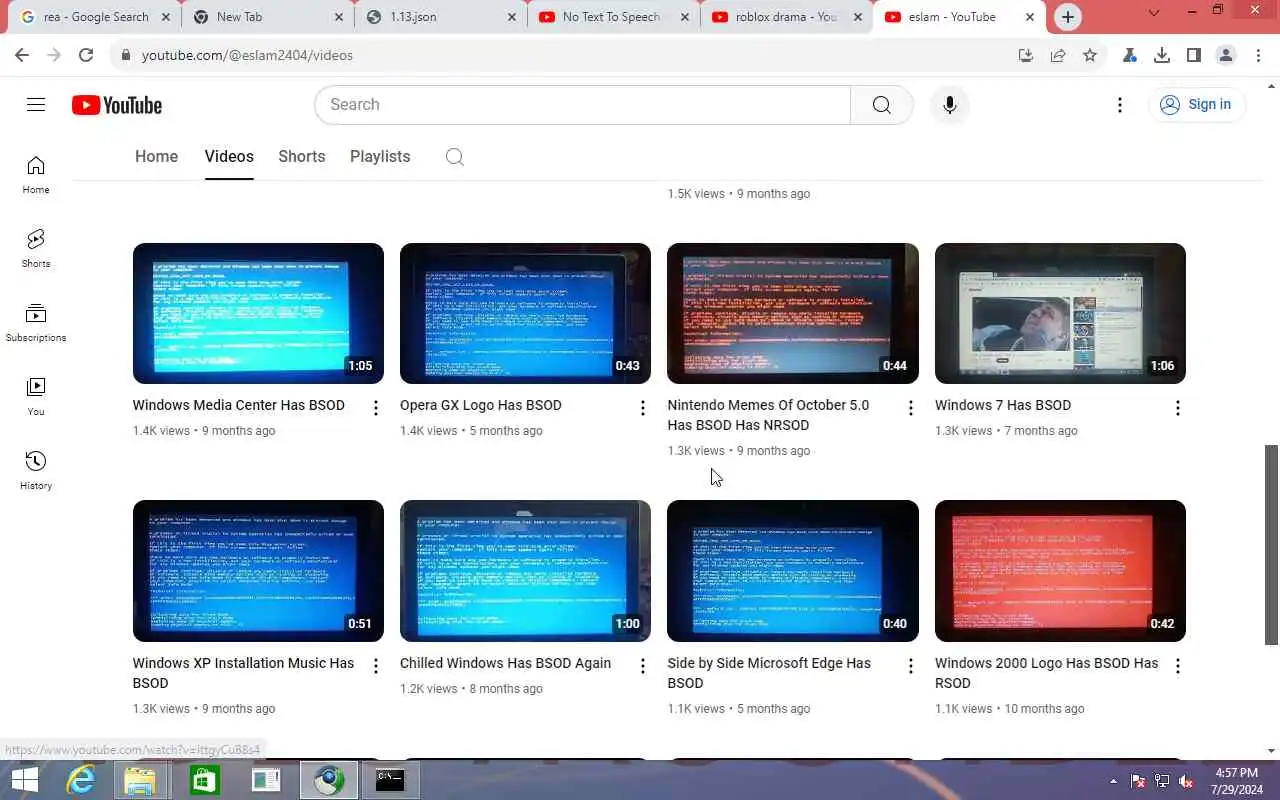Image resolution: width=1280 pixels, height=800 pixels.
Task: Open YouTube settings three-dot menu
Action: coord(1120,105)
